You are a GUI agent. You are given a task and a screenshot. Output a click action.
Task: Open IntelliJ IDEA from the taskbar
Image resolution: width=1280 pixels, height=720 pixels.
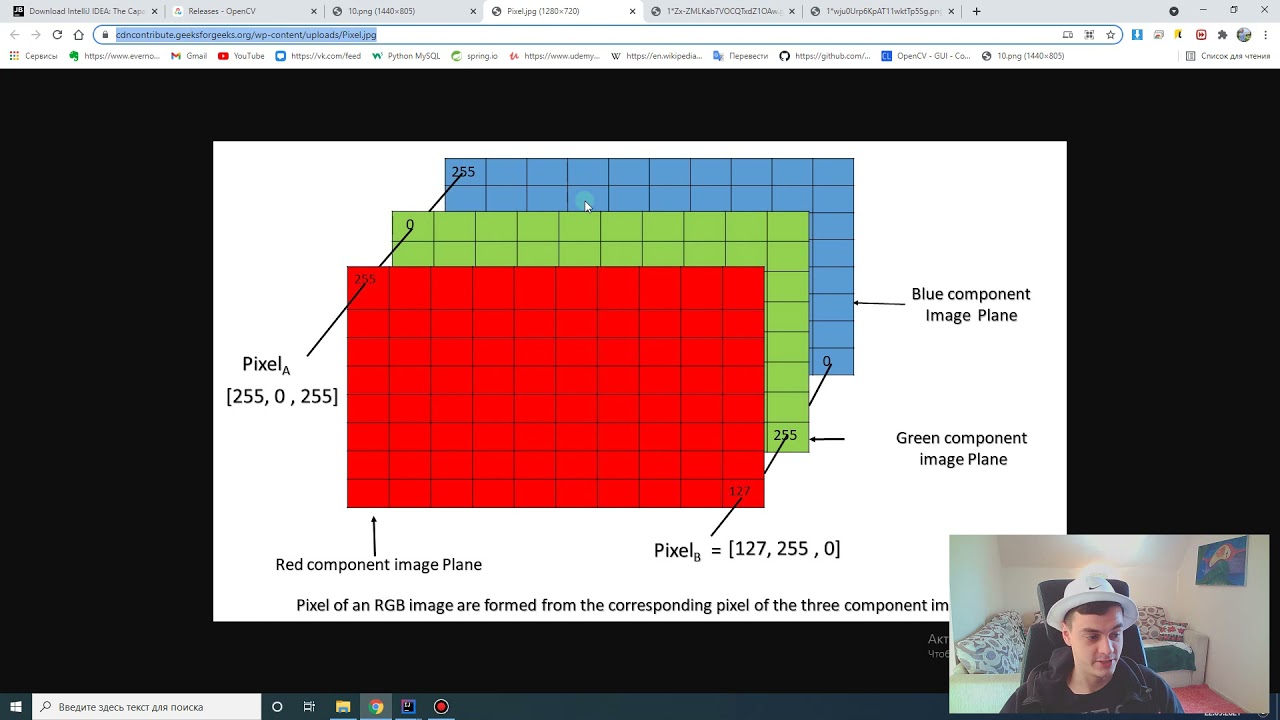[408, 706]
